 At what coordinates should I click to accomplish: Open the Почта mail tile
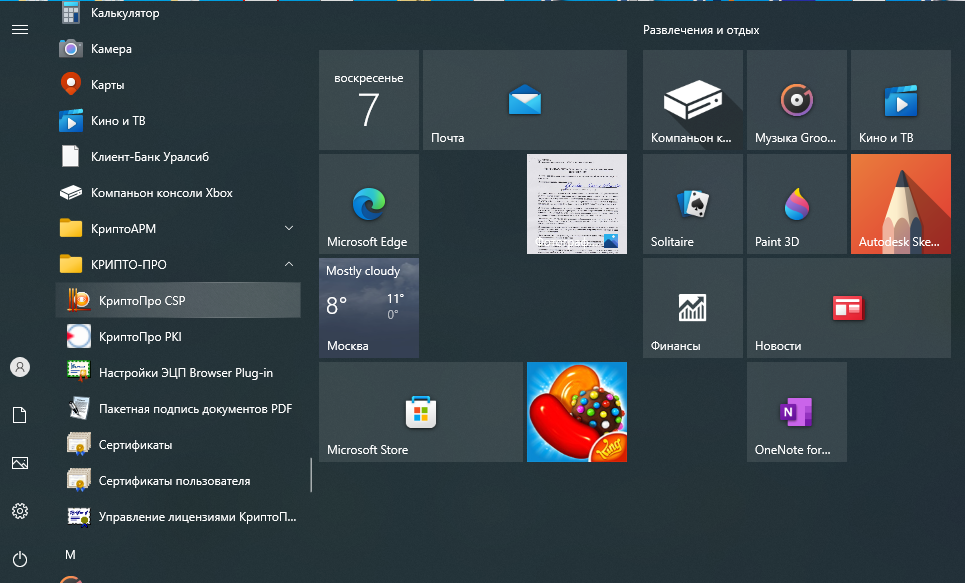click(525, 100)
